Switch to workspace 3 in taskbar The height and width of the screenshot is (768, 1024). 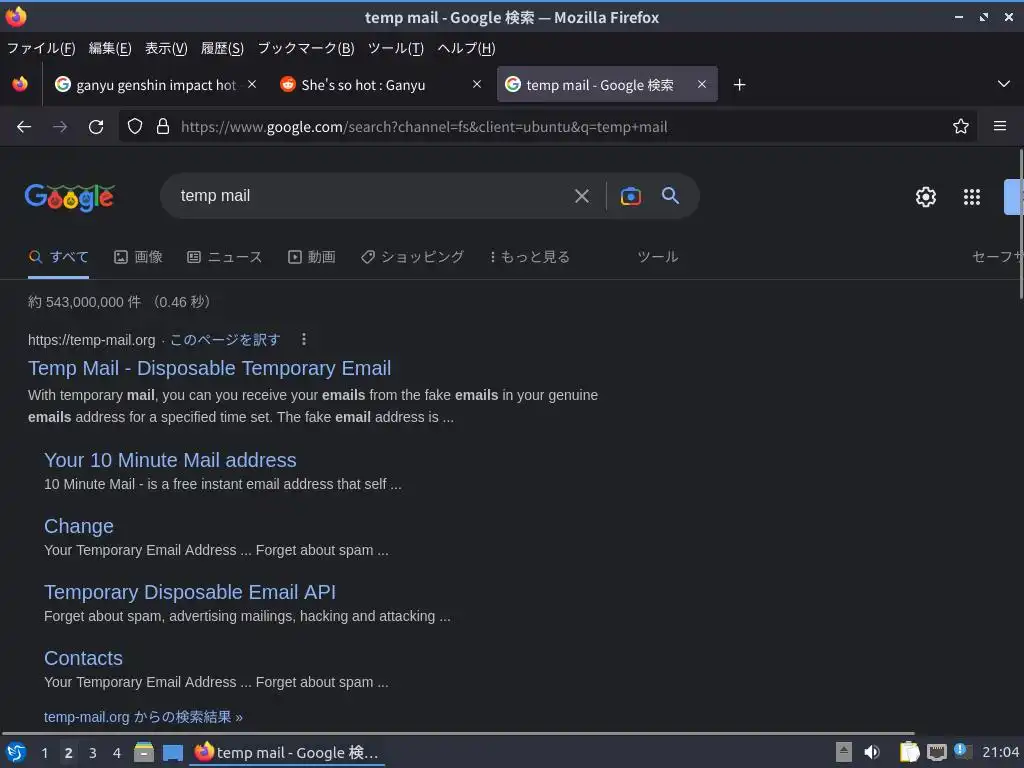(93, 753)
